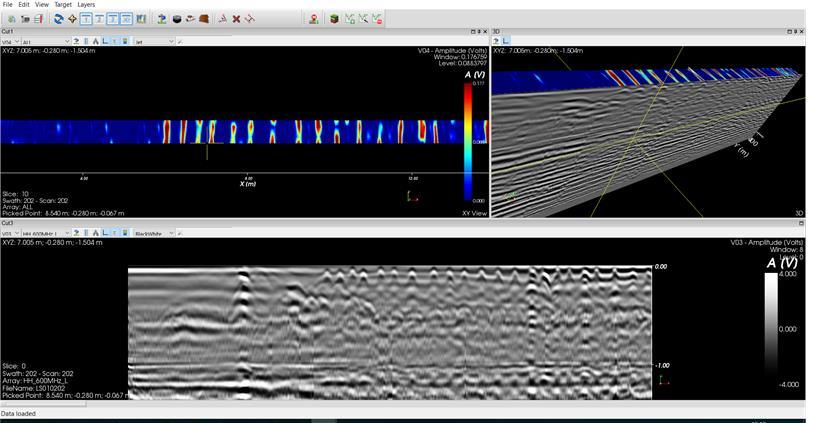Screen dimensions: 836x423
Task: Click the red location pin toolbar icon
Action: point(314,19)
